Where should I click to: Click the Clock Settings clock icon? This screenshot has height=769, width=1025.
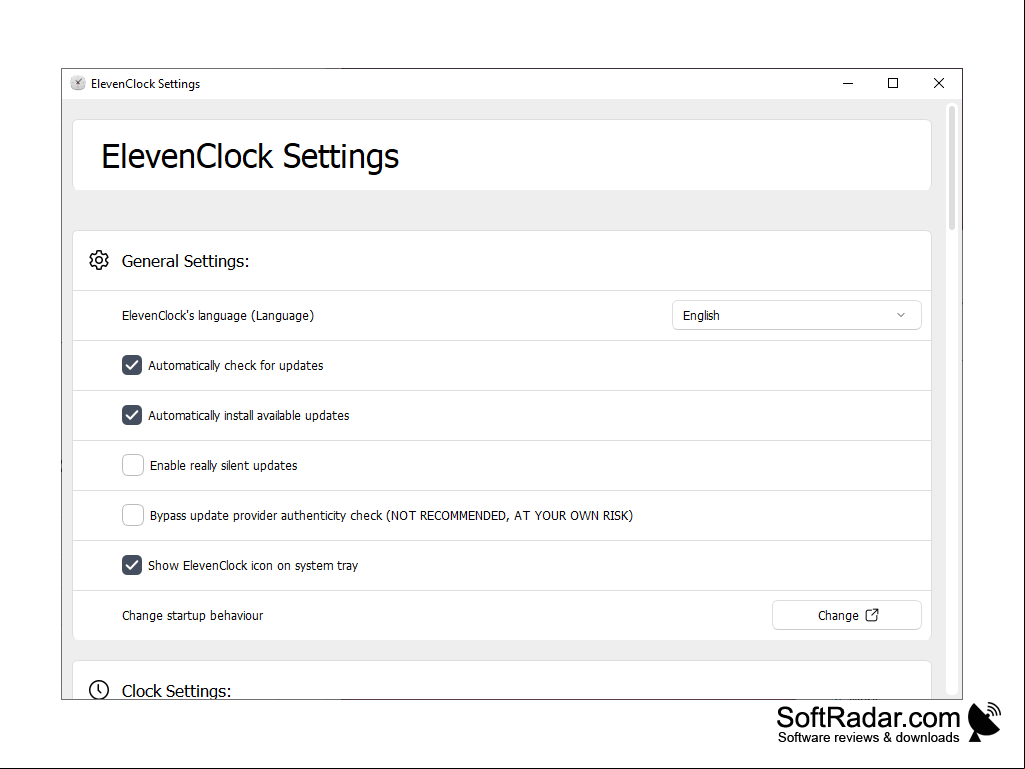coord(99,689)
